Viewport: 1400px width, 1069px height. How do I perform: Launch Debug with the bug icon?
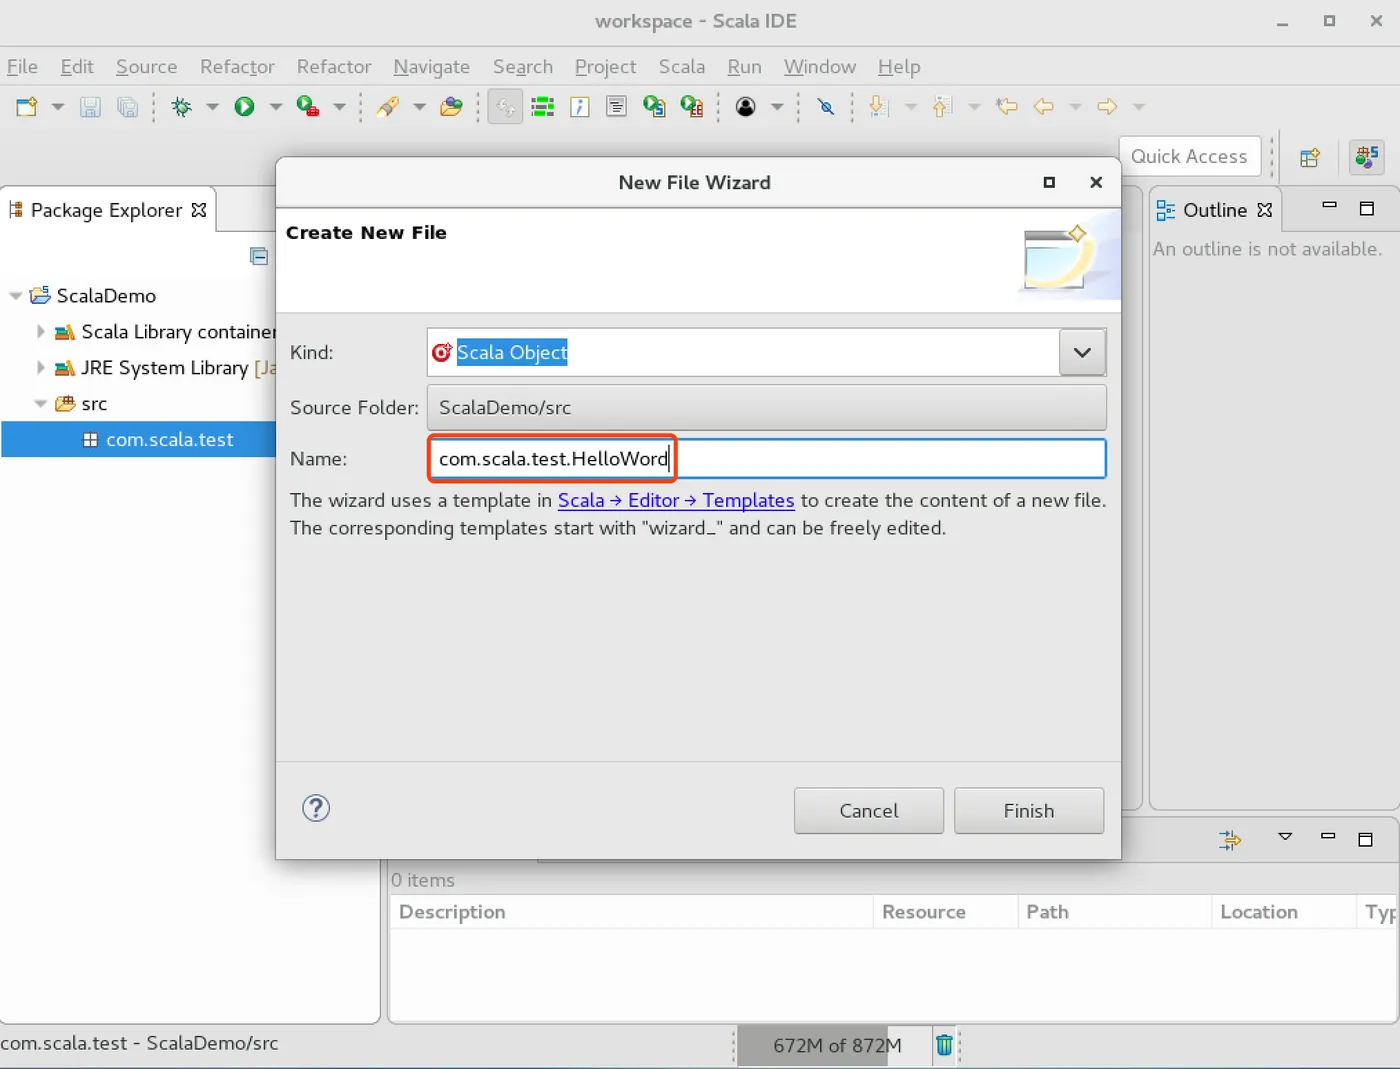click(x=181, y=106)
